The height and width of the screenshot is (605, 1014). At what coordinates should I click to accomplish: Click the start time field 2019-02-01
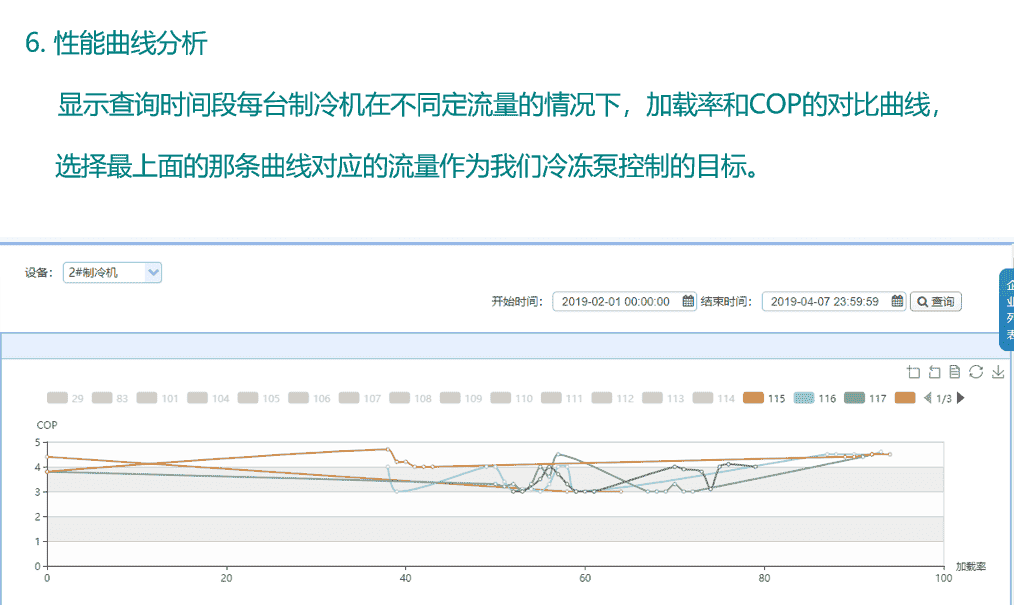click(x=624, y=301)
